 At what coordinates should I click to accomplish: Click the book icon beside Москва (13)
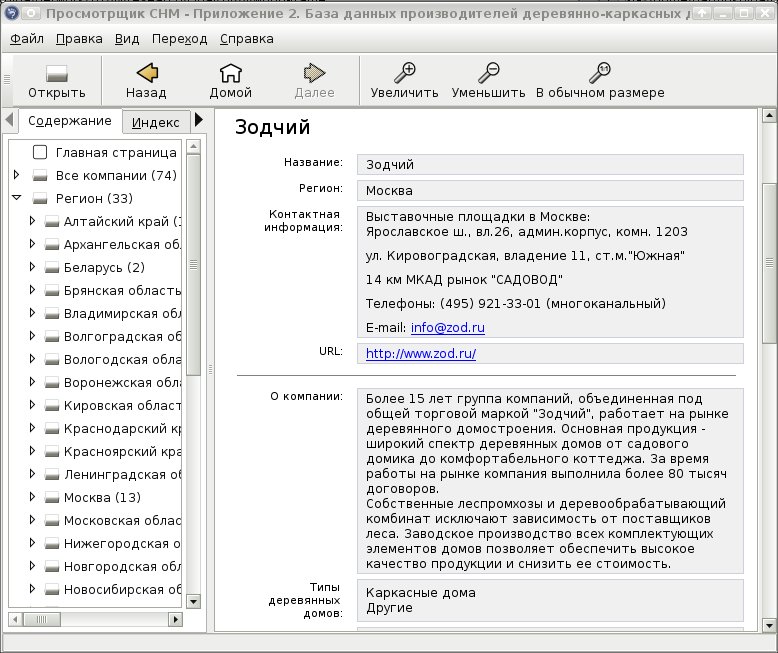point(52,497)
